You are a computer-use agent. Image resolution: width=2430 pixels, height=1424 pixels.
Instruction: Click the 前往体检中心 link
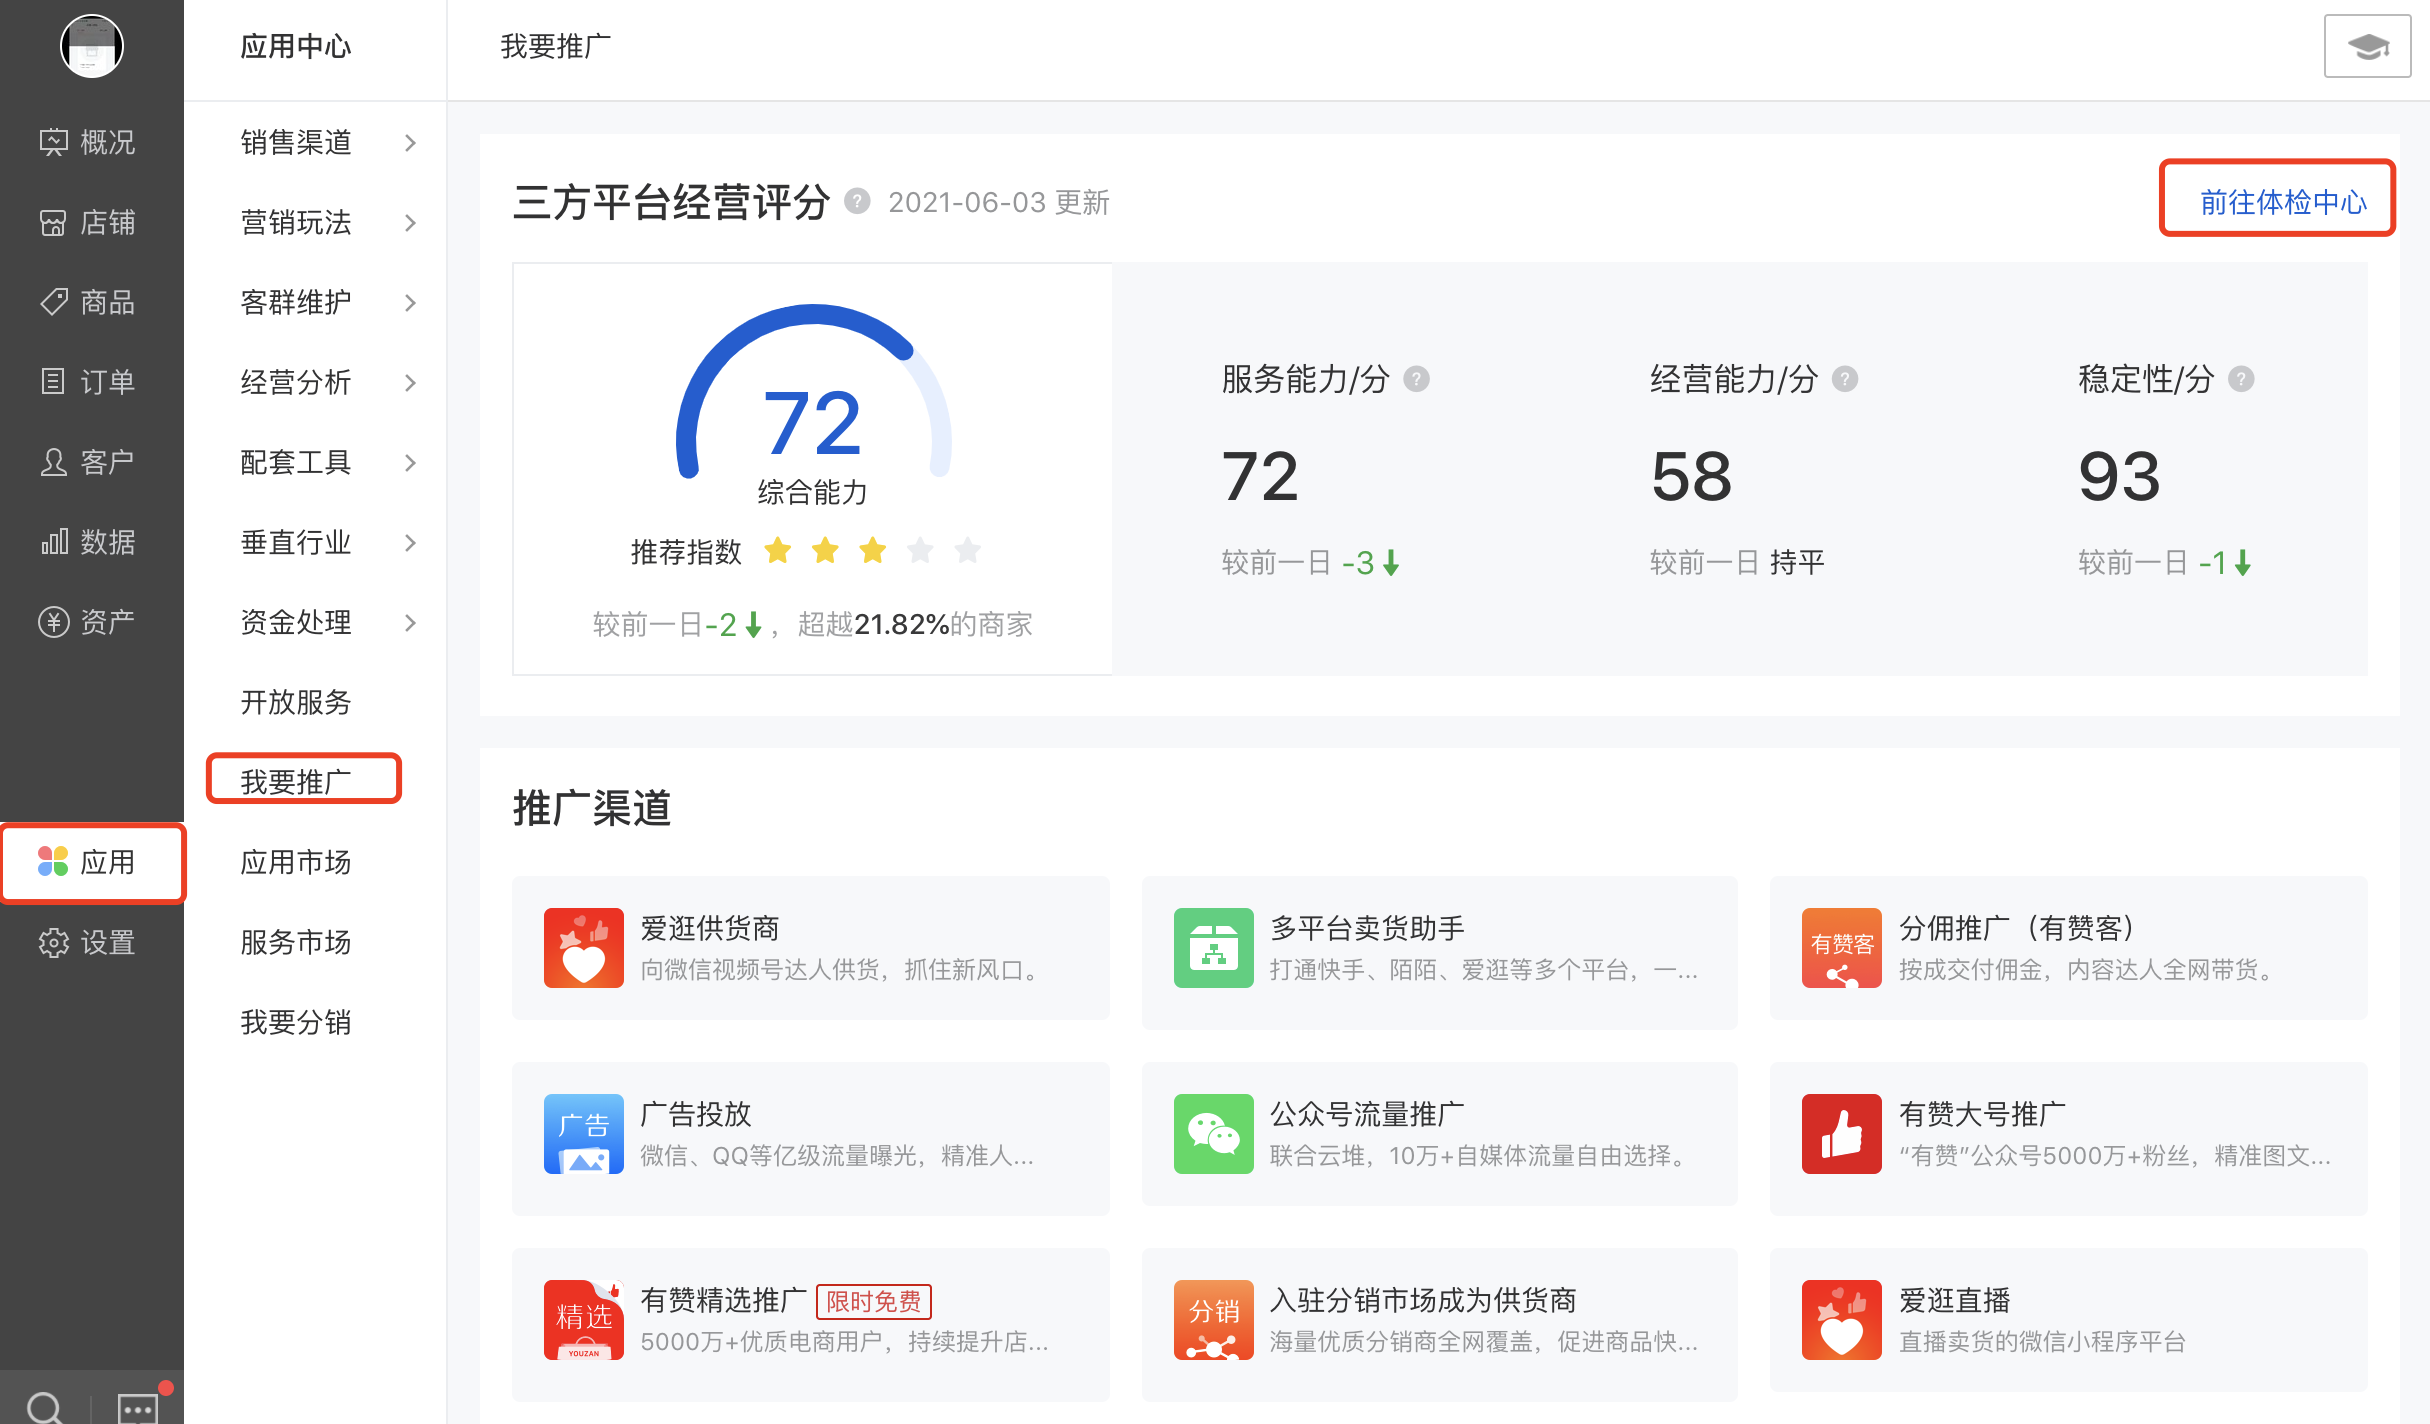click(2283, 202)
